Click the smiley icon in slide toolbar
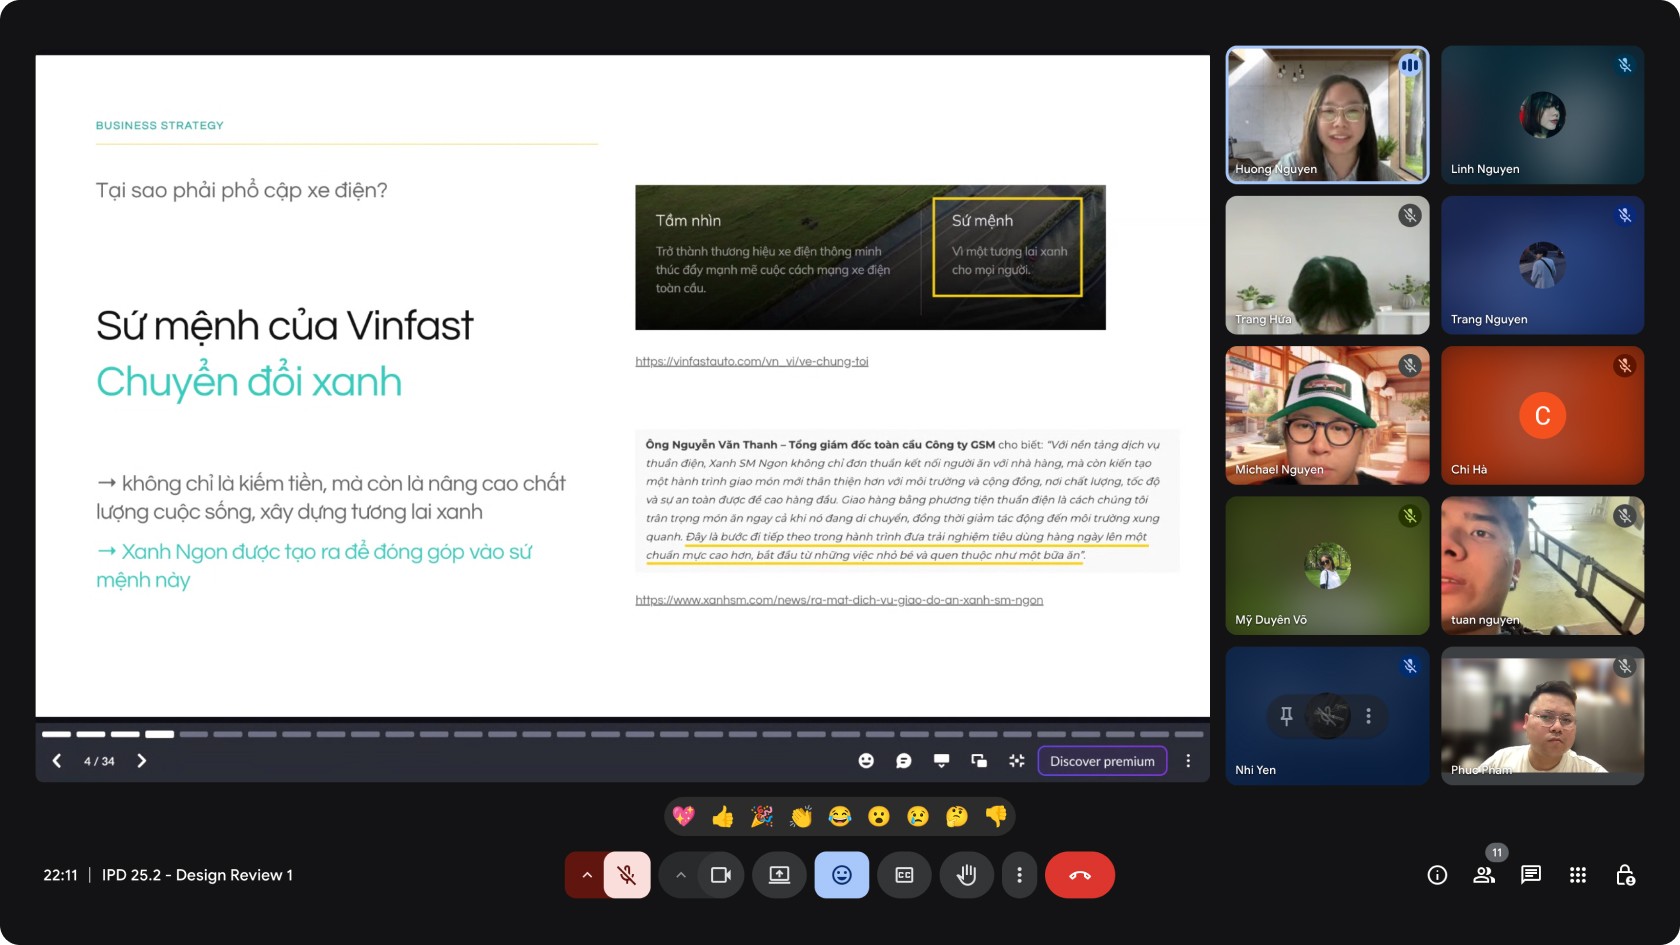This screenshot has height=945, width=1680. point(866,761)
